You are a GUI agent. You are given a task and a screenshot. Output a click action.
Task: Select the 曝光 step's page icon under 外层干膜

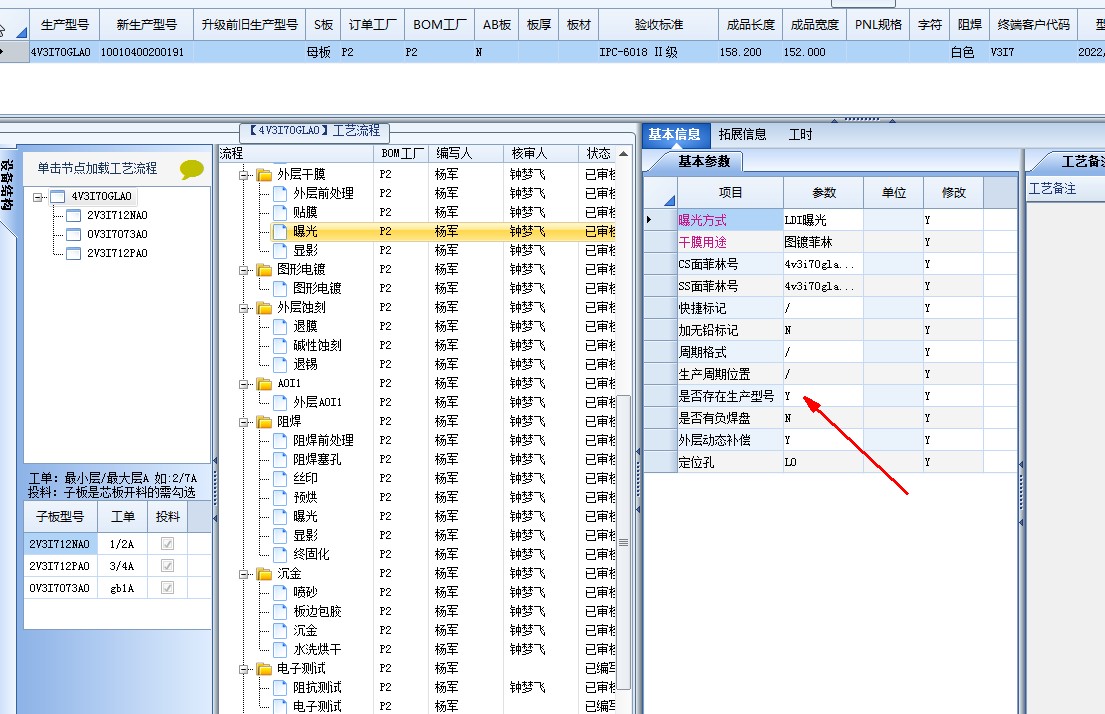click(280, 231)
